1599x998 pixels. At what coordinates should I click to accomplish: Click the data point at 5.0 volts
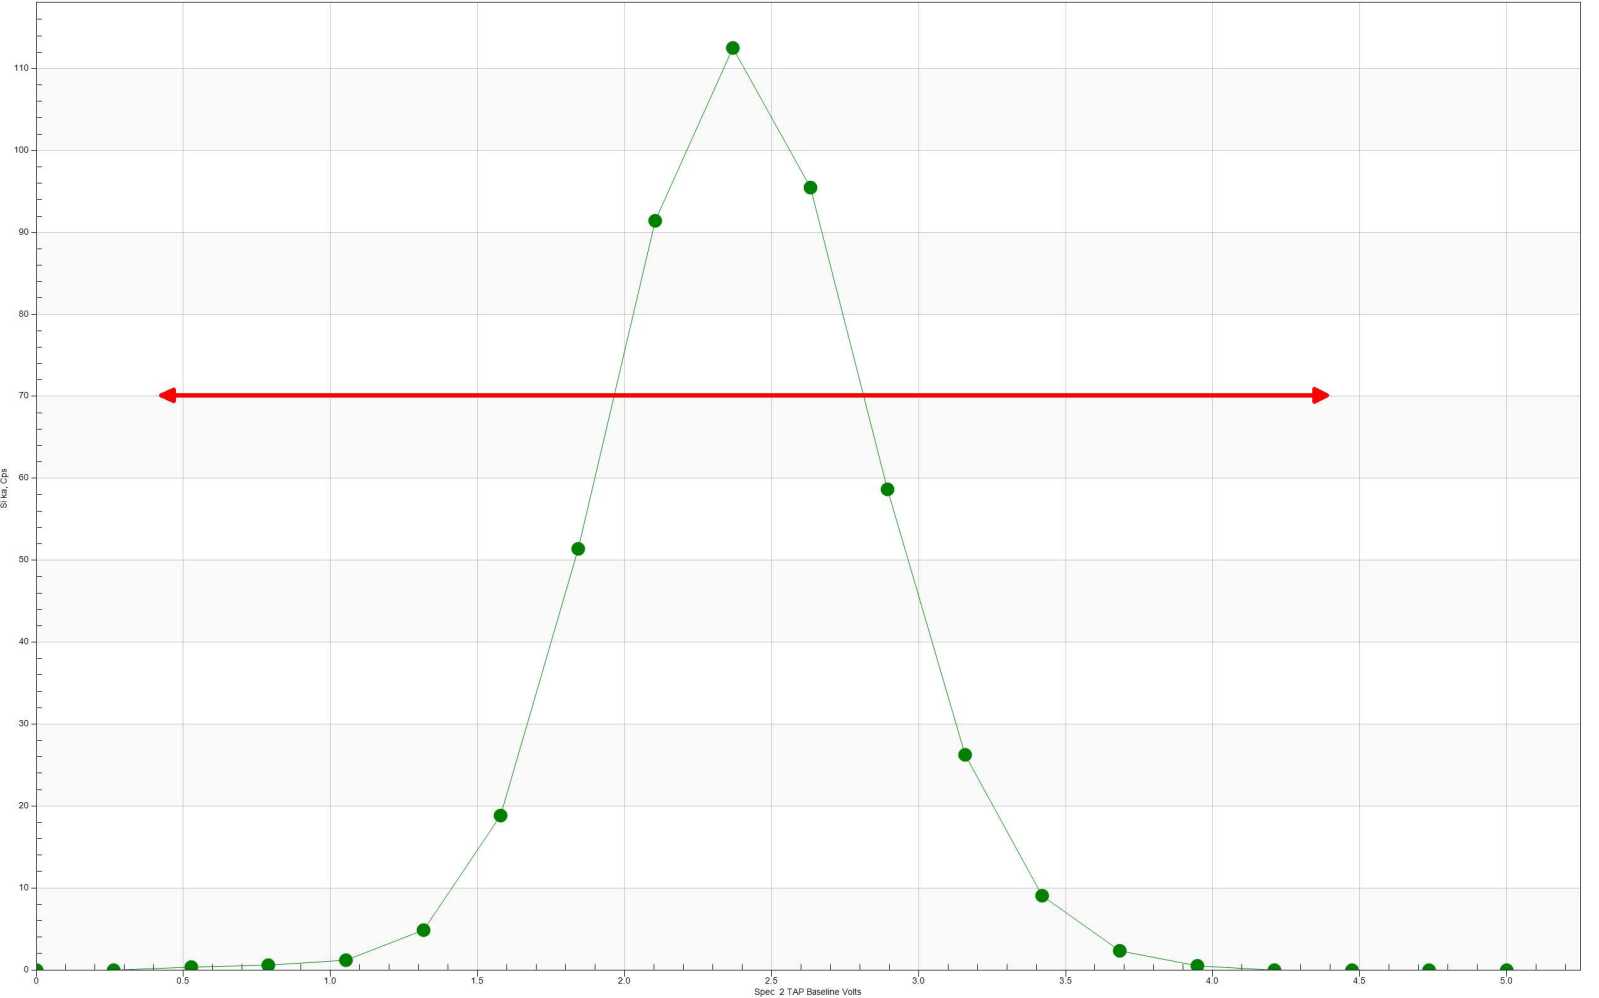1506,970
